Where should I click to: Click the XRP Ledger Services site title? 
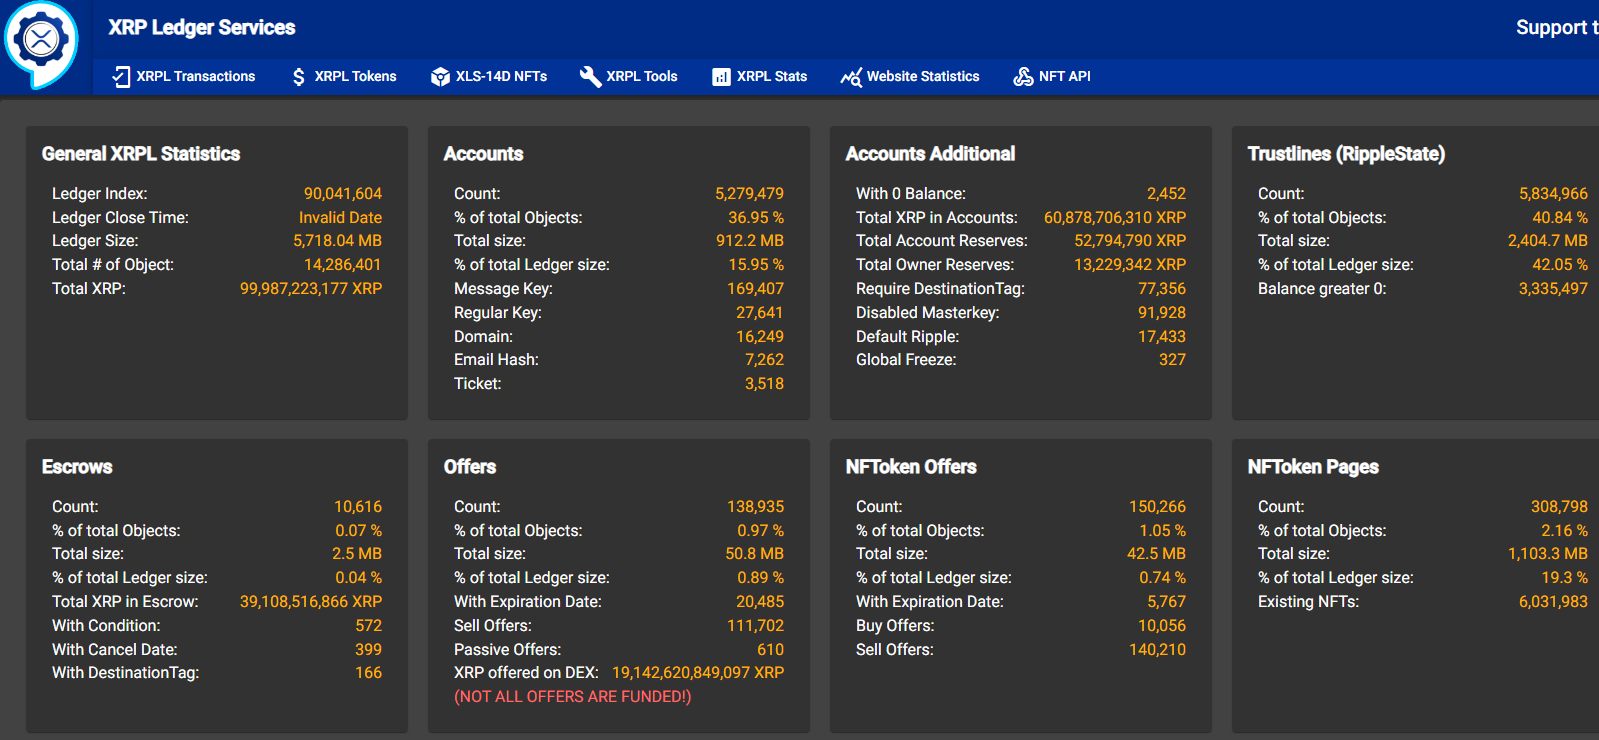[201, 28]
